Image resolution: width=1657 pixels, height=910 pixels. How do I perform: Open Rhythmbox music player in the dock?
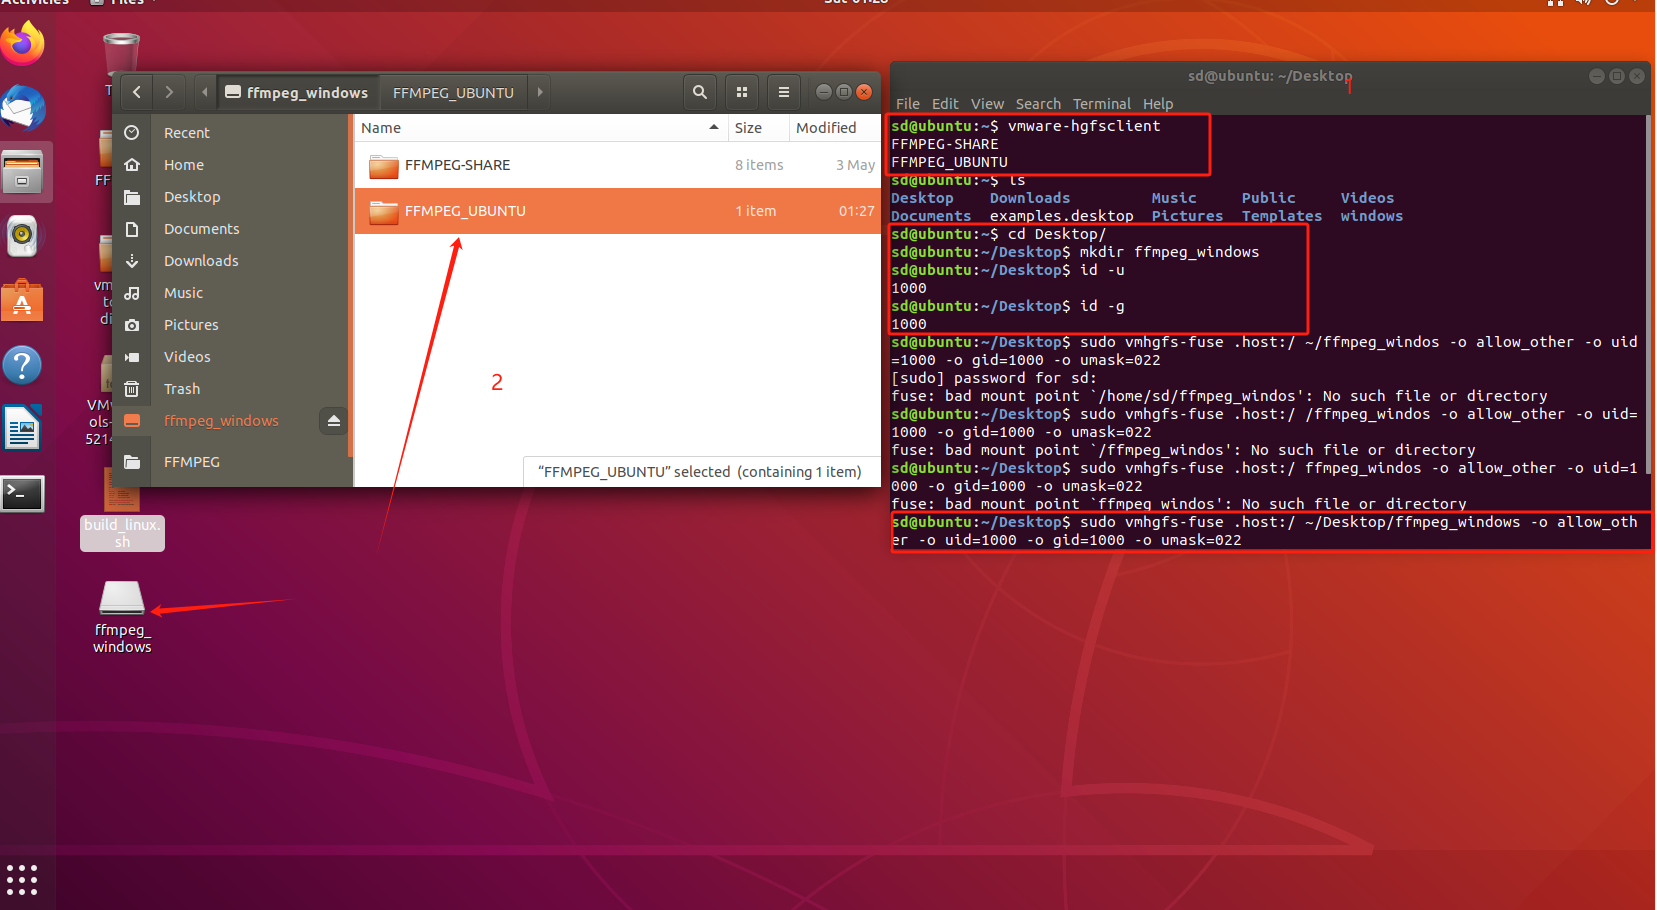pyautogui.click(x=23, y=237)
